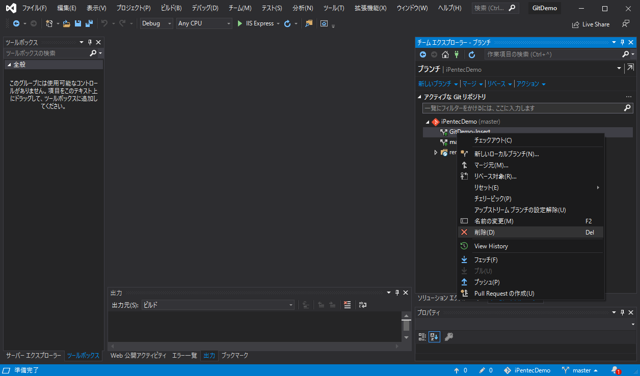Click the categorized view icon in Properties
The height and width of the screenshot is (376, 640).
click(422, 337)
